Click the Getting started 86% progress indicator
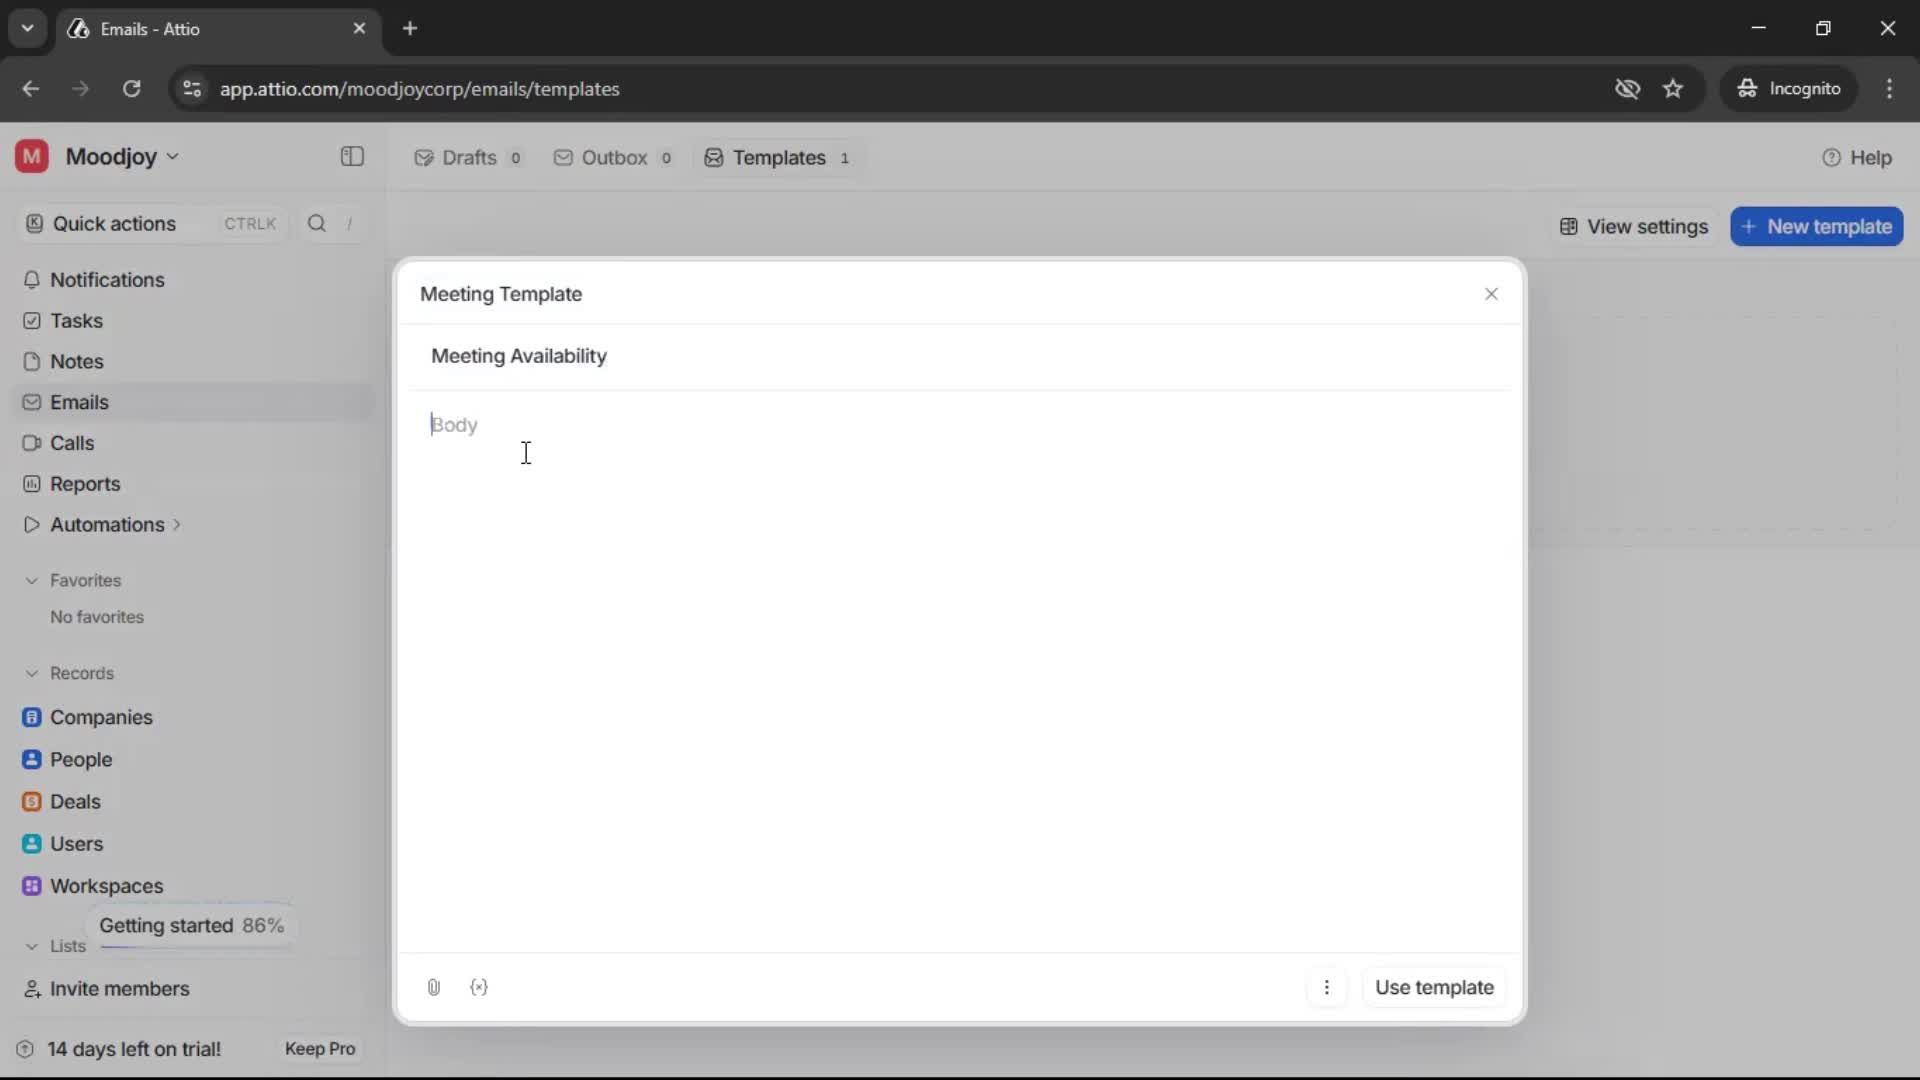Screen dimensions: 1920x1080 click(x=193, y=925)
